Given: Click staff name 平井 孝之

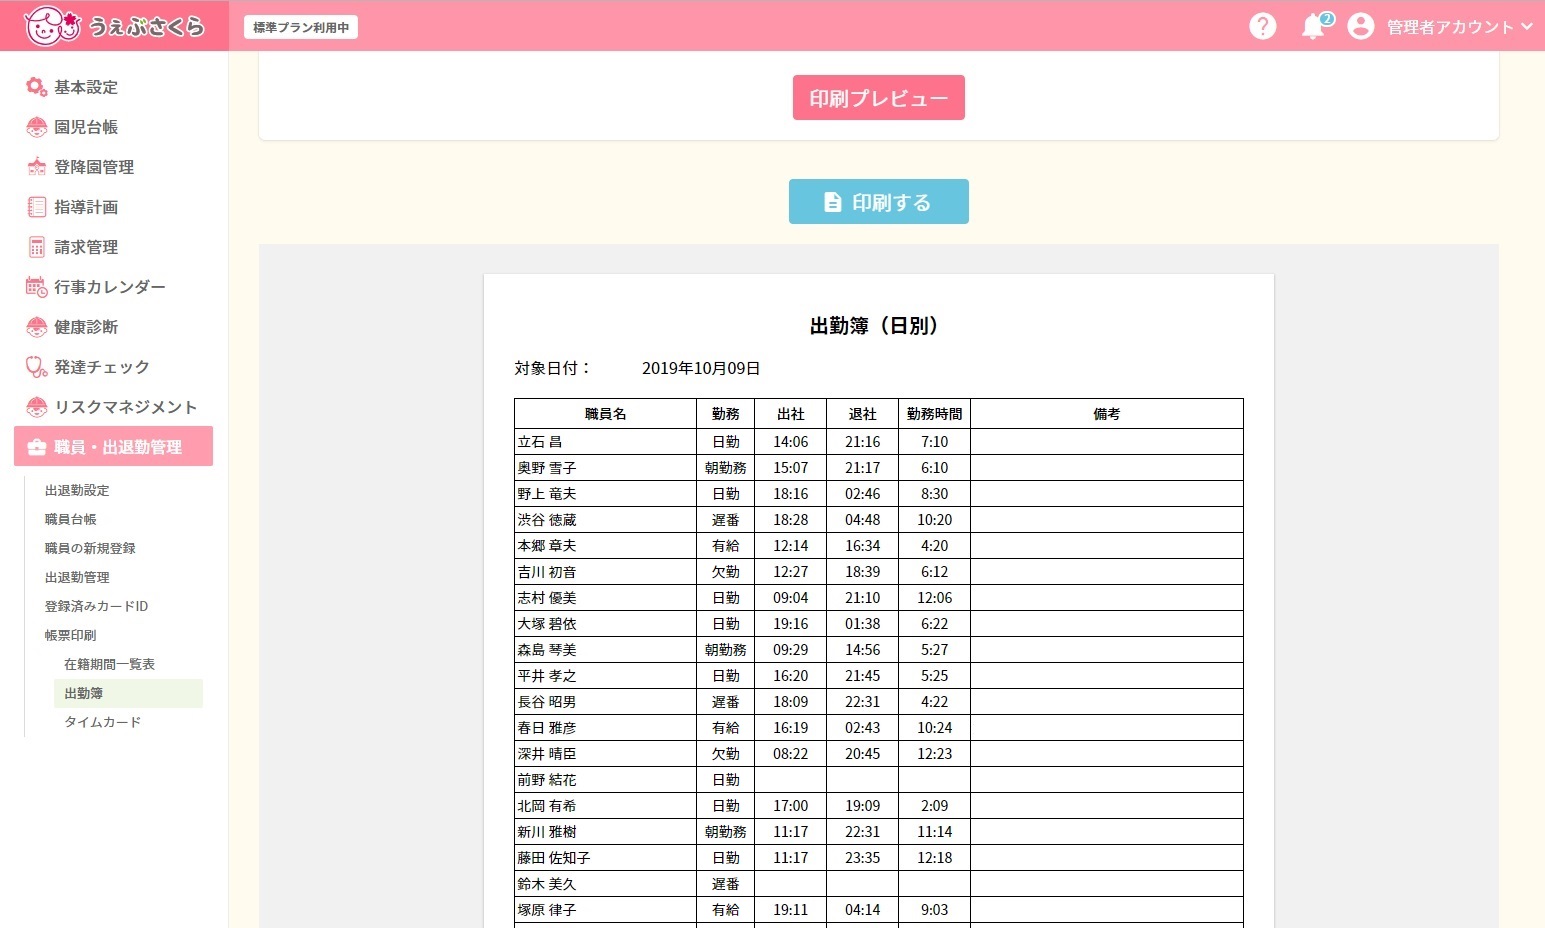Looking at the screenshot, I should point(547,676).
